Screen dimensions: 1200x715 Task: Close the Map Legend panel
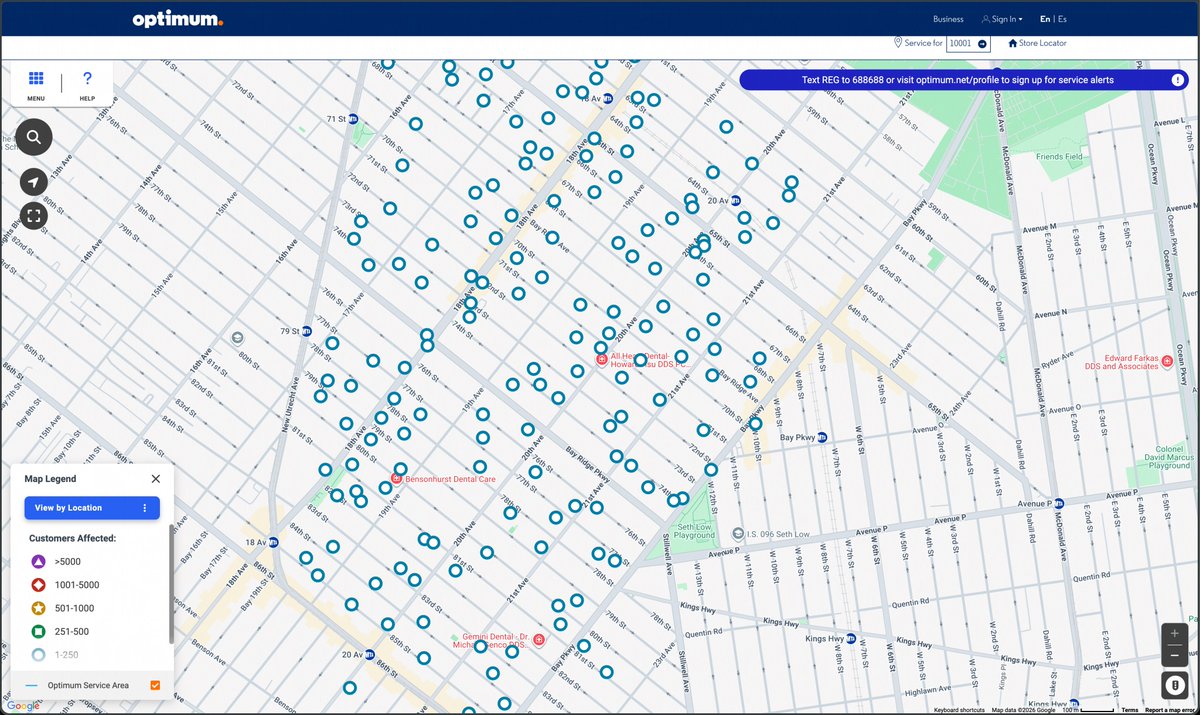(x=155, y=479)
